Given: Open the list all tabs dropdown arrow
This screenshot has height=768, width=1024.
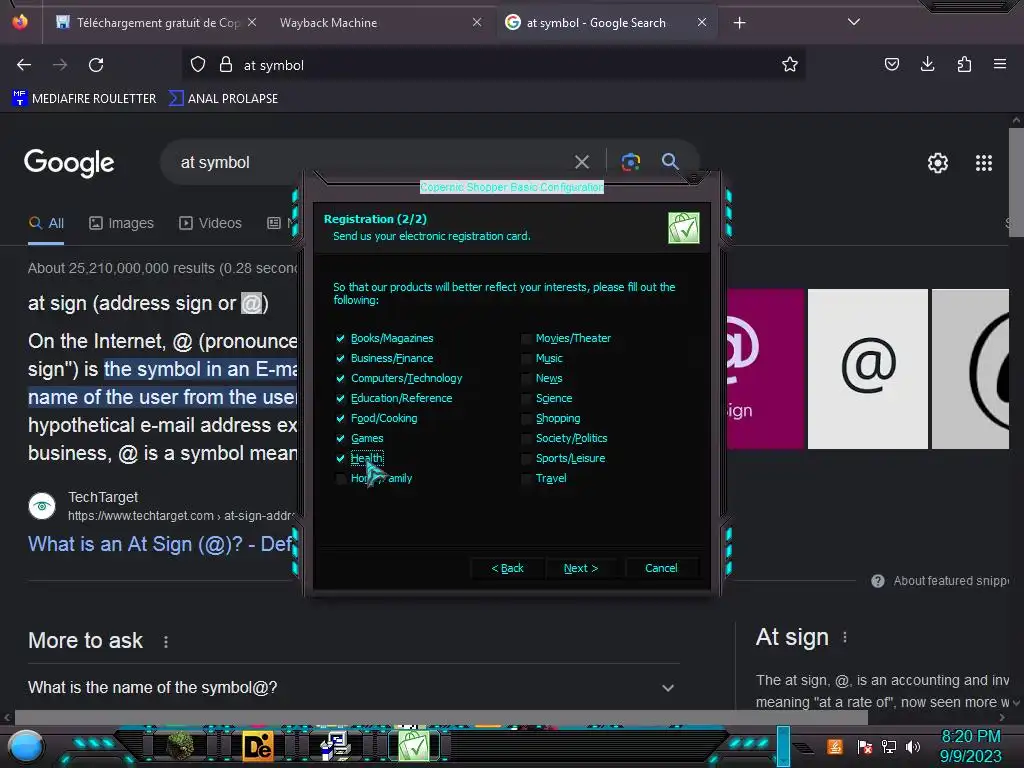Looking at the screenshot, I should [x=854, y=22].
